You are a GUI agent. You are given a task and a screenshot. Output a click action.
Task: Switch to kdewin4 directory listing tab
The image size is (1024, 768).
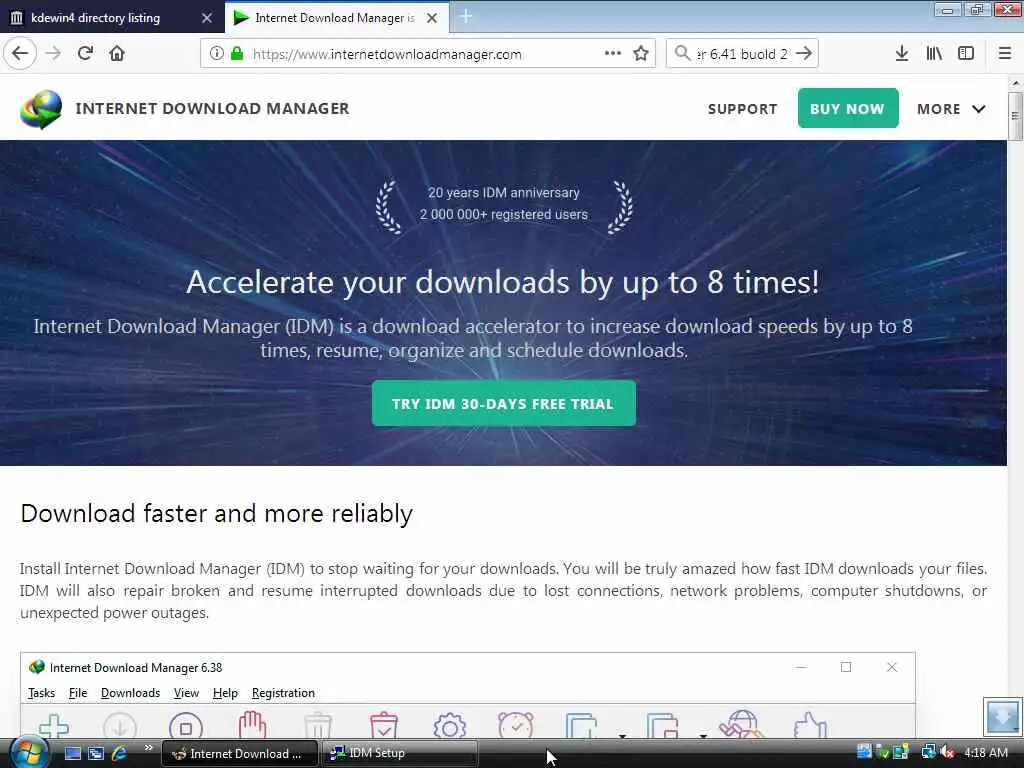pyautogui.click(x=111, y=18)
